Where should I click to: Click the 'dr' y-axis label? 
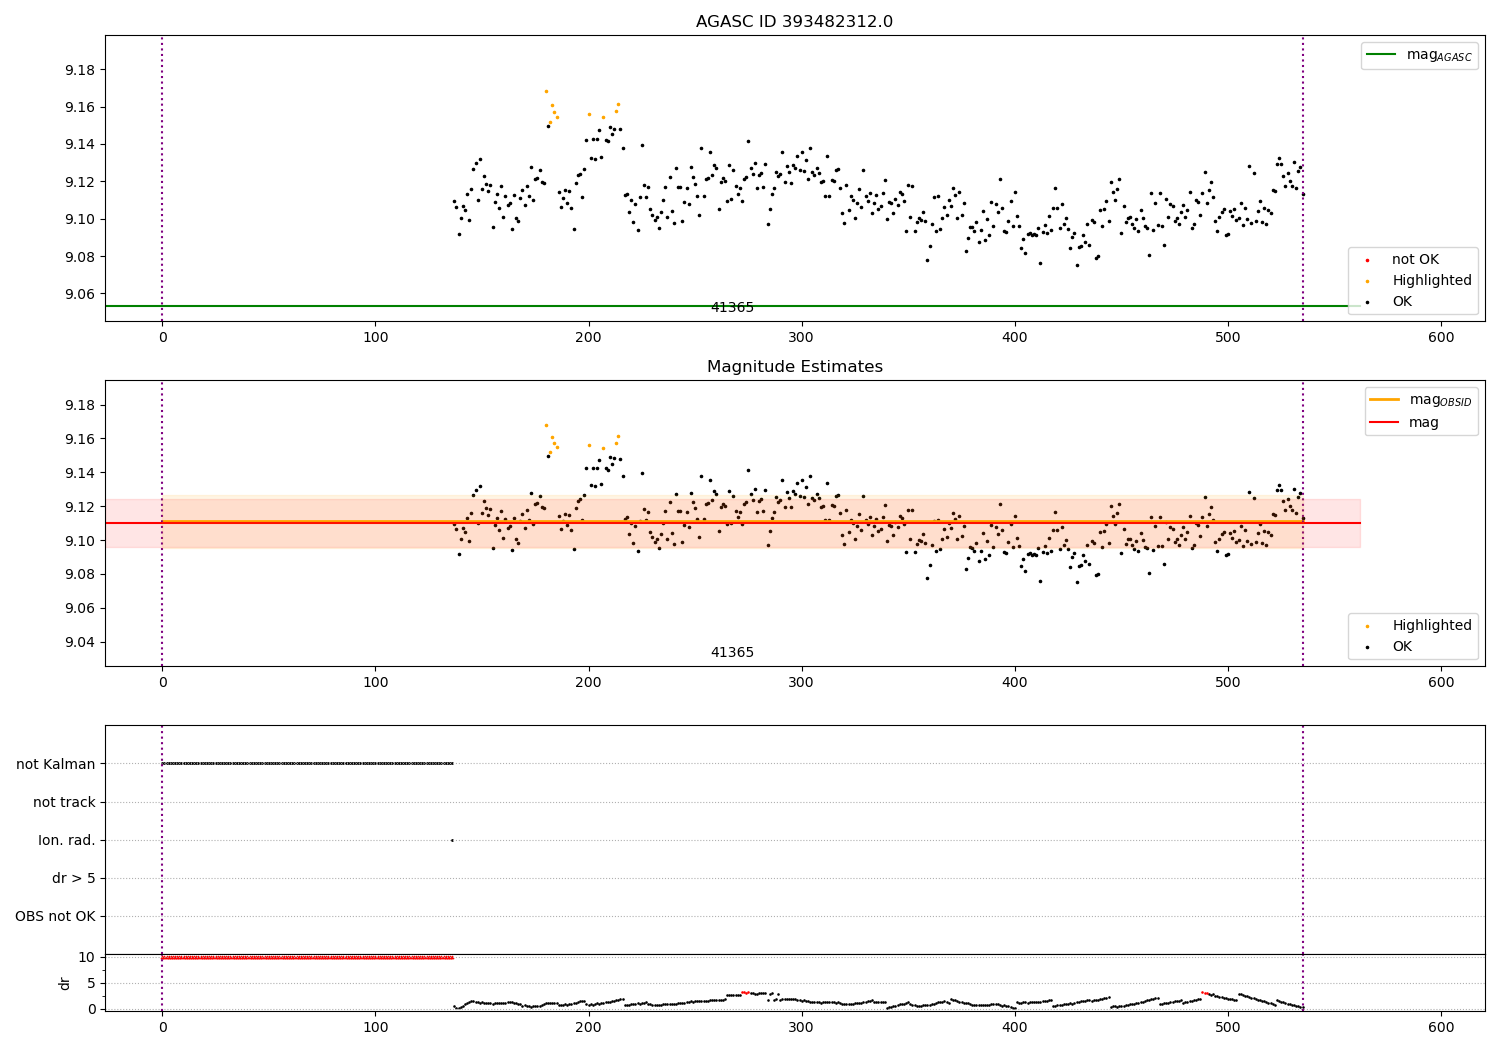coord(65,983)
